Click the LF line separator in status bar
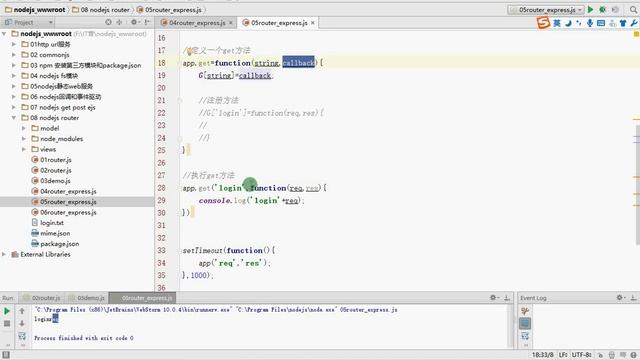Image resolution: width=640 pixels, height=360 pixels. [563, 355]
